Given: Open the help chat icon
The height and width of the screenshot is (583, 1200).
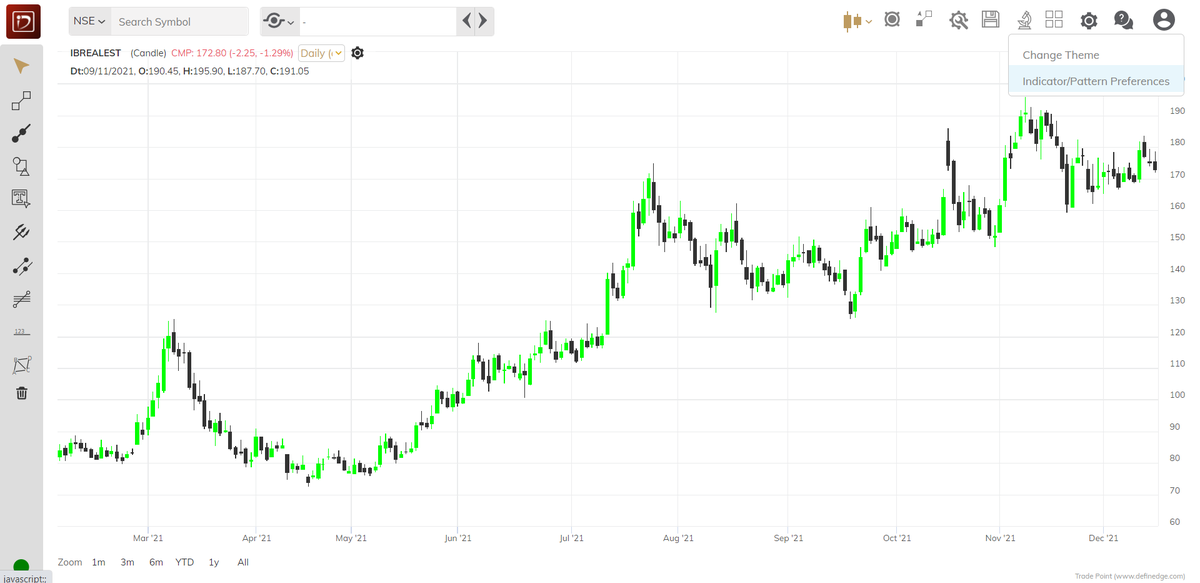Looking at the screenshot, I should 1122,19.
